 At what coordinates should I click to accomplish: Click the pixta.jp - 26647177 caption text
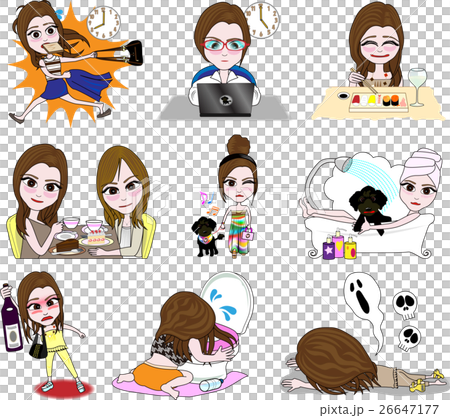tap(379, 409)
